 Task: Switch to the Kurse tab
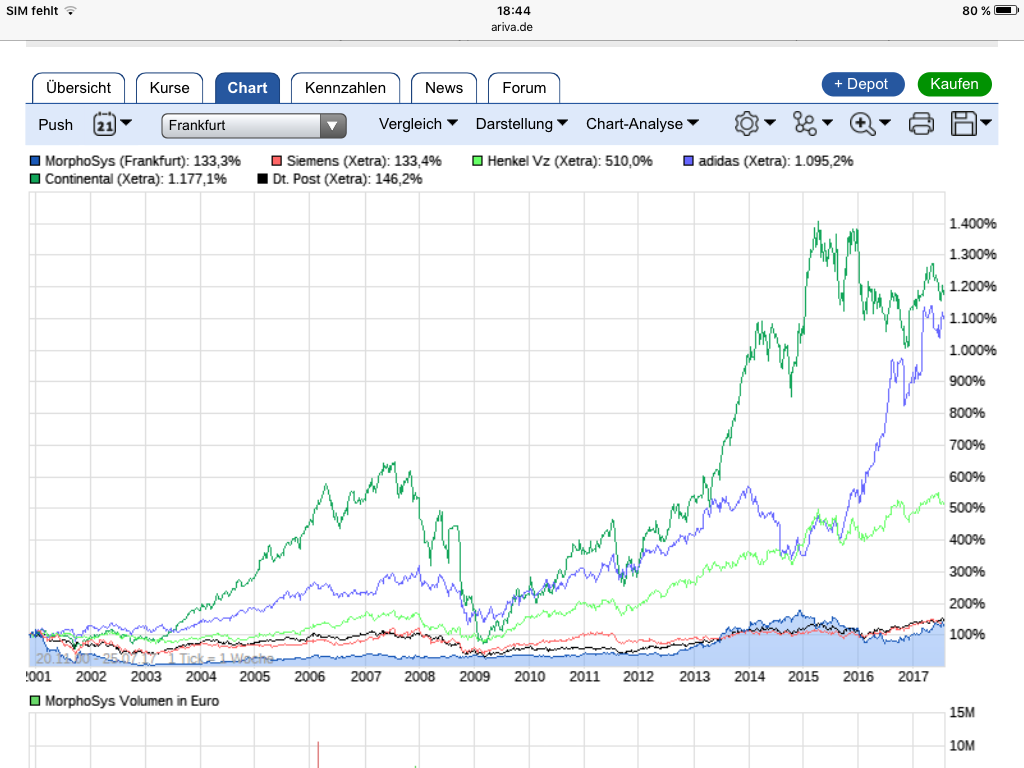(x=169, y=88)
